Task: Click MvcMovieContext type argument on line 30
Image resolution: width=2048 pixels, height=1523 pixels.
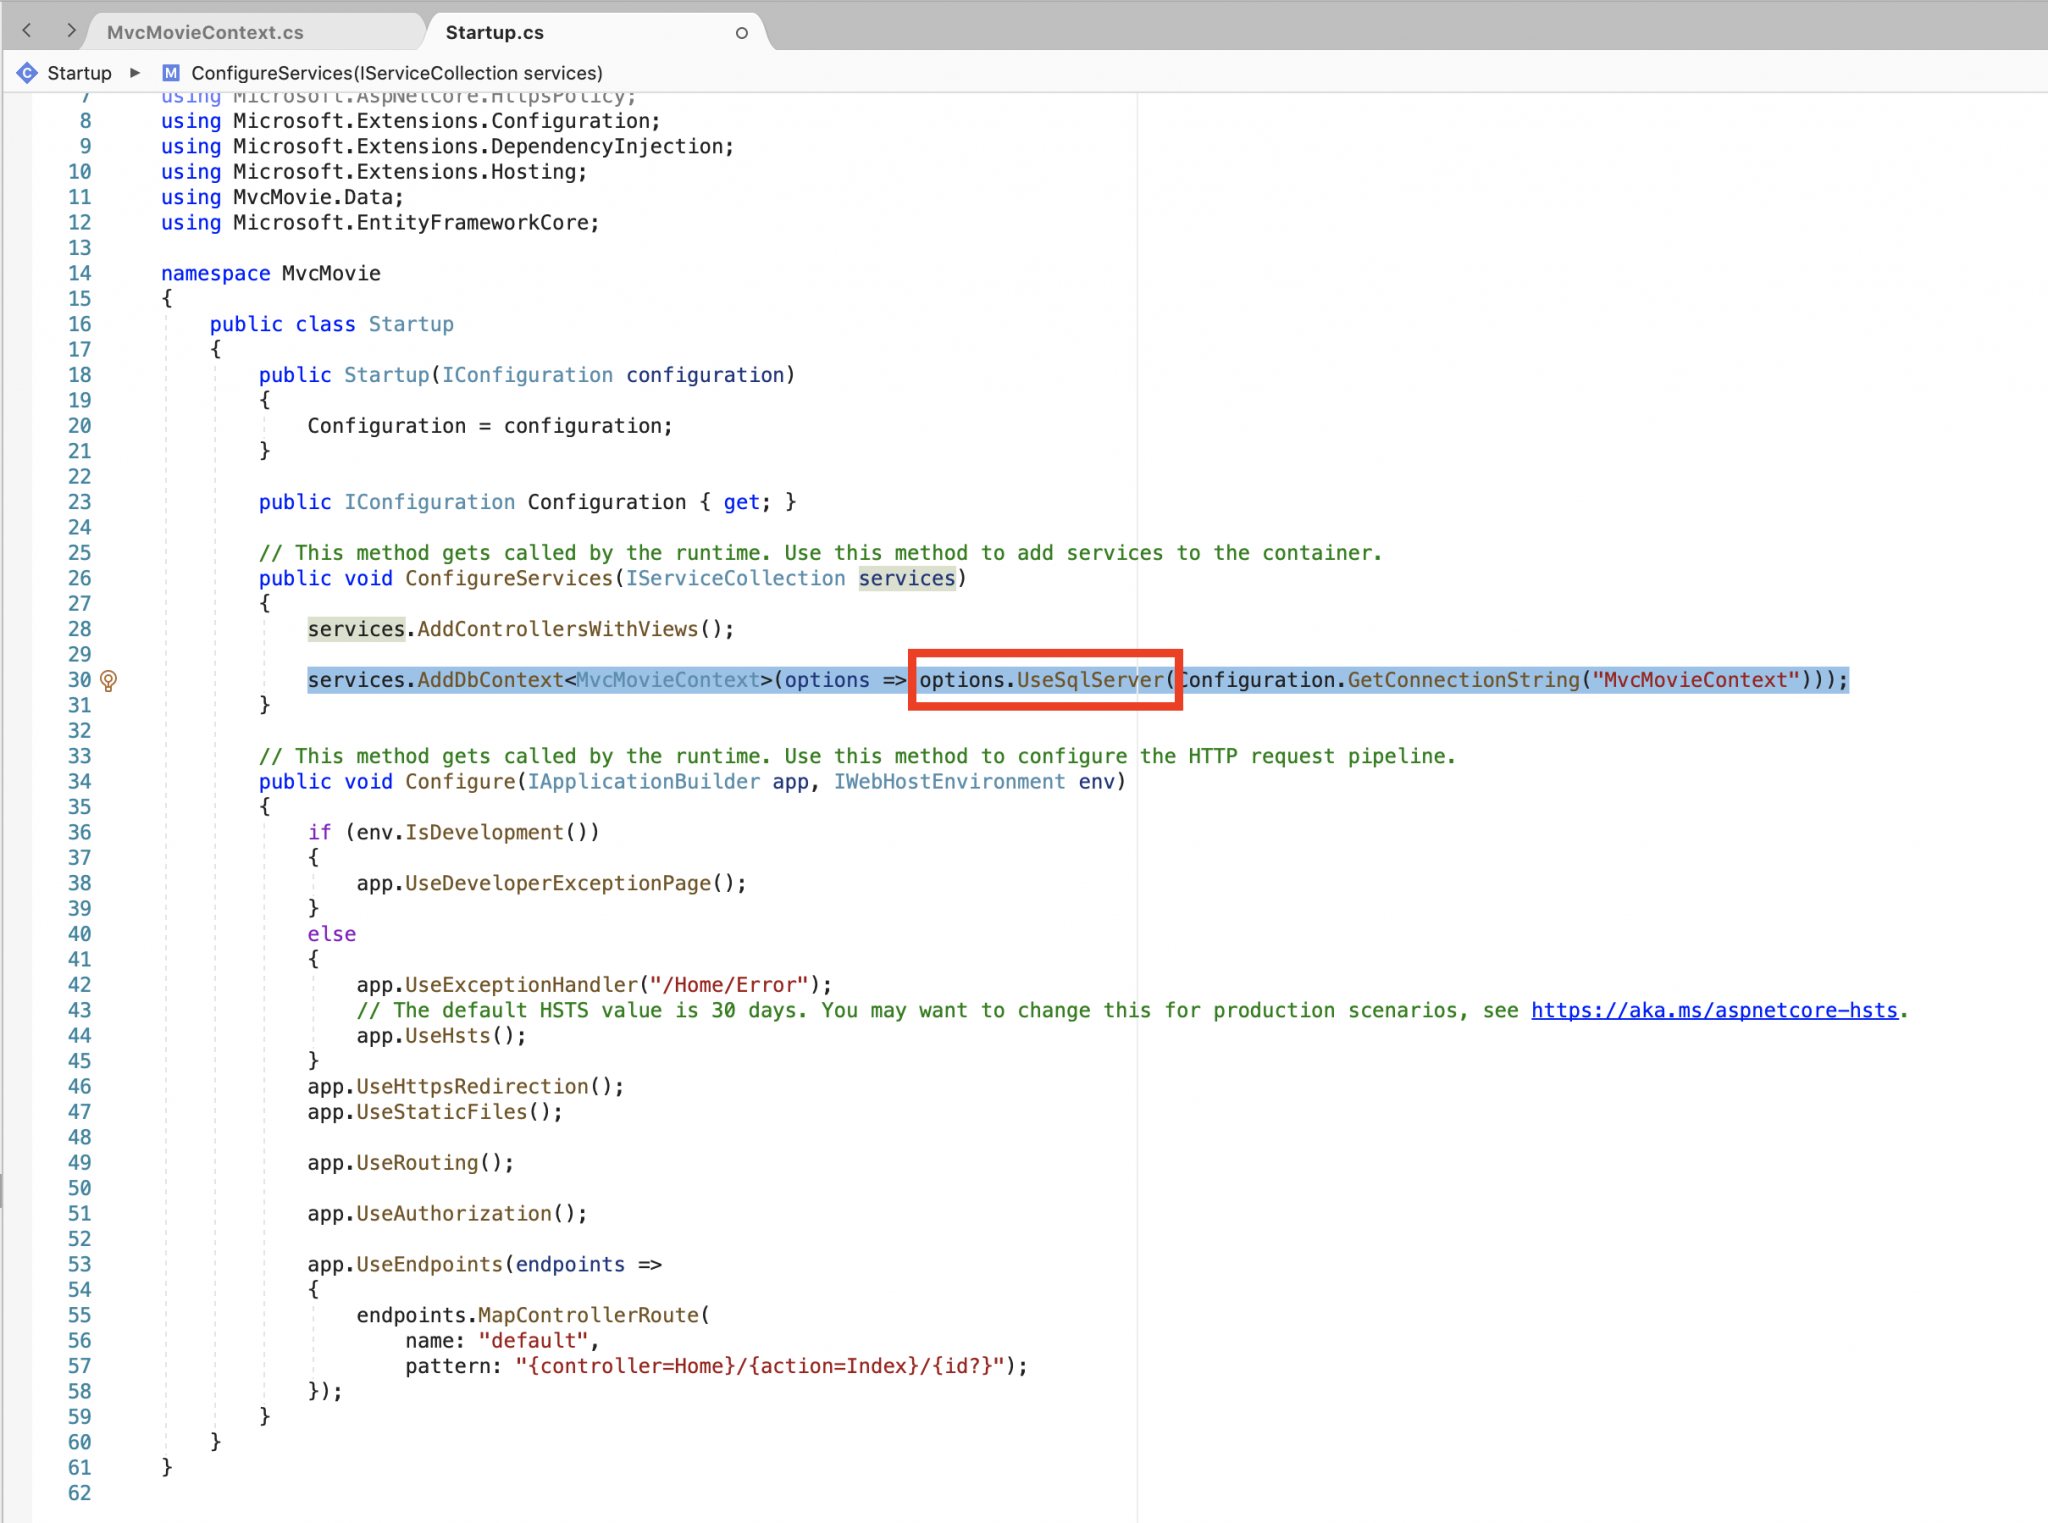Action: [668, 680]
